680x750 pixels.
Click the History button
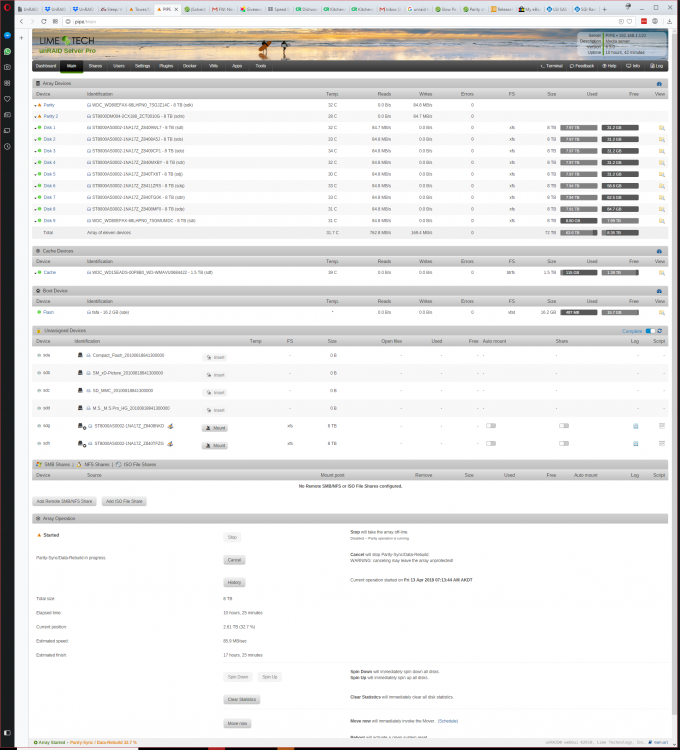click(x=234, y=583)
